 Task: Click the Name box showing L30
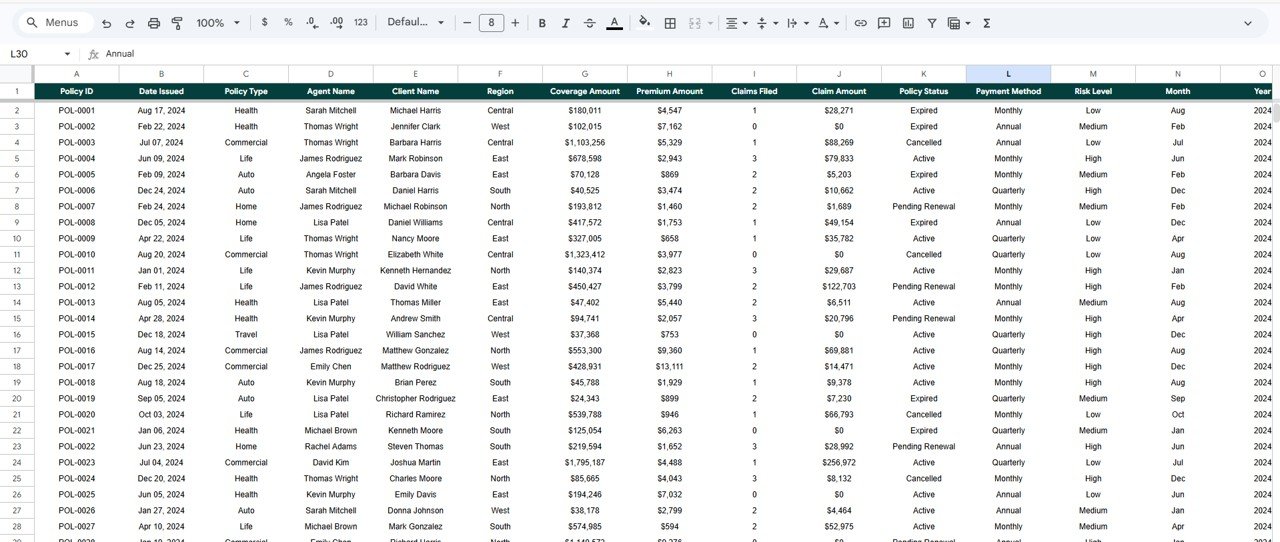pyautogui.click(x=34, y=54)
